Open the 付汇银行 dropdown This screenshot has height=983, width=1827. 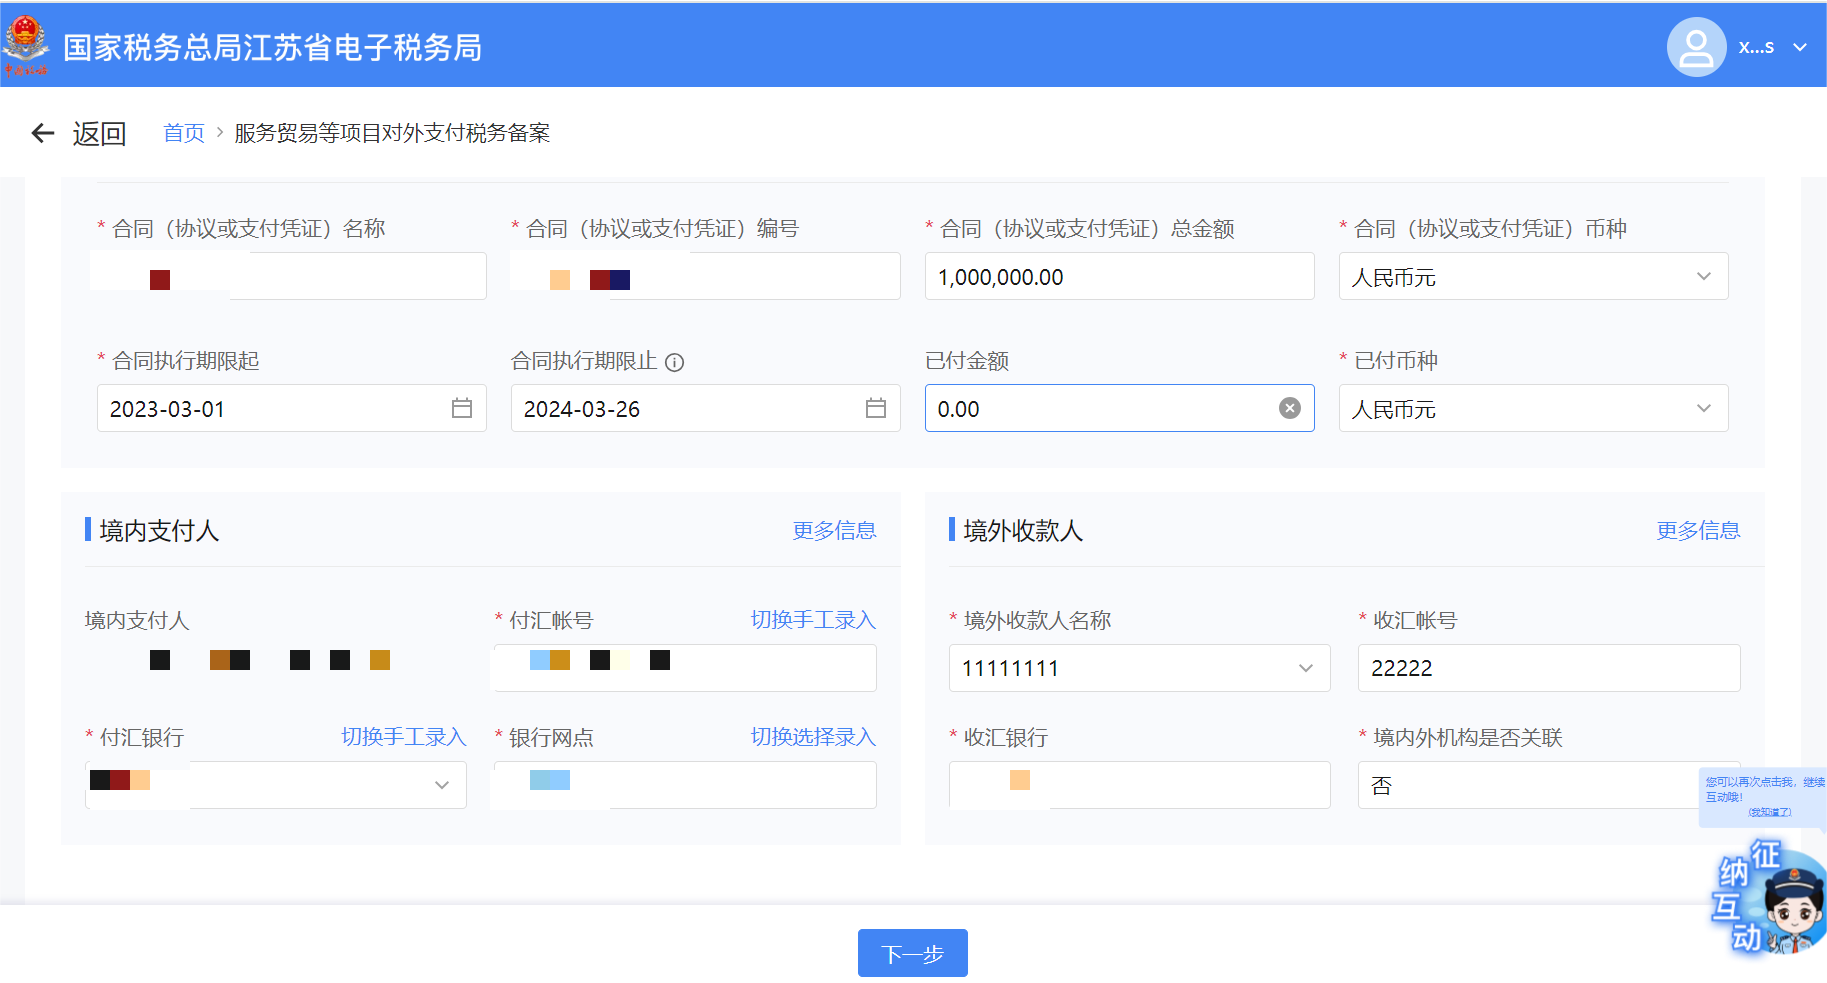click(441, 785)
